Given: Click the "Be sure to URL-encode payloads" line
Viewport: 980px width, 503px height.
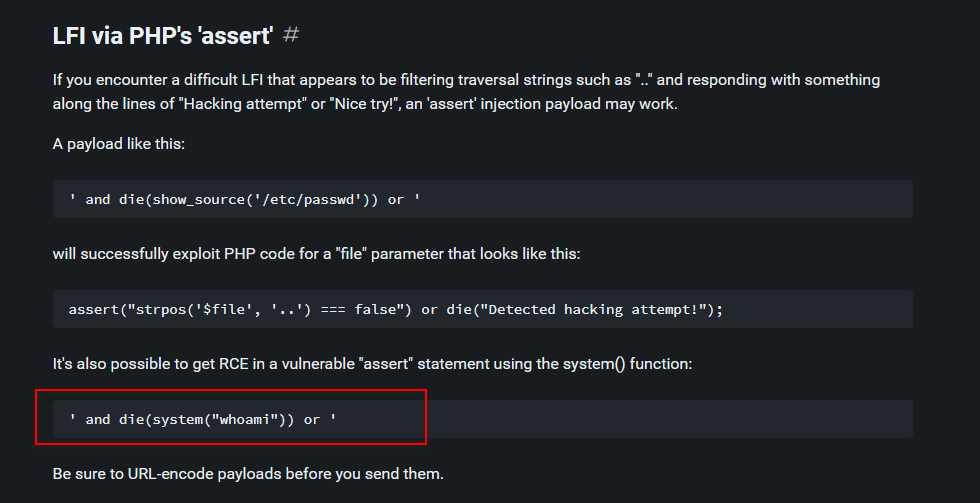Looking at the screenshot, I should pos(247,473).
